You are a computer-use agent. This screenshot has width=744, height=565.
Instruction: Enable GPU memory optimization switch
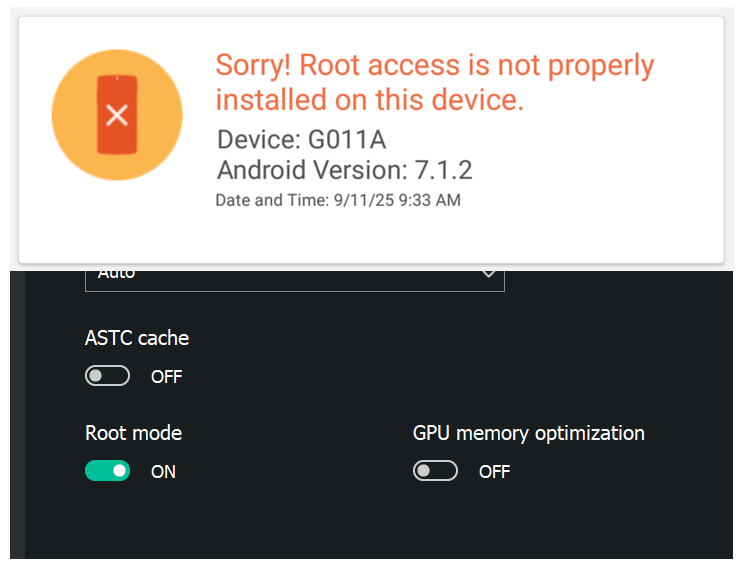[x=435, y=471]
